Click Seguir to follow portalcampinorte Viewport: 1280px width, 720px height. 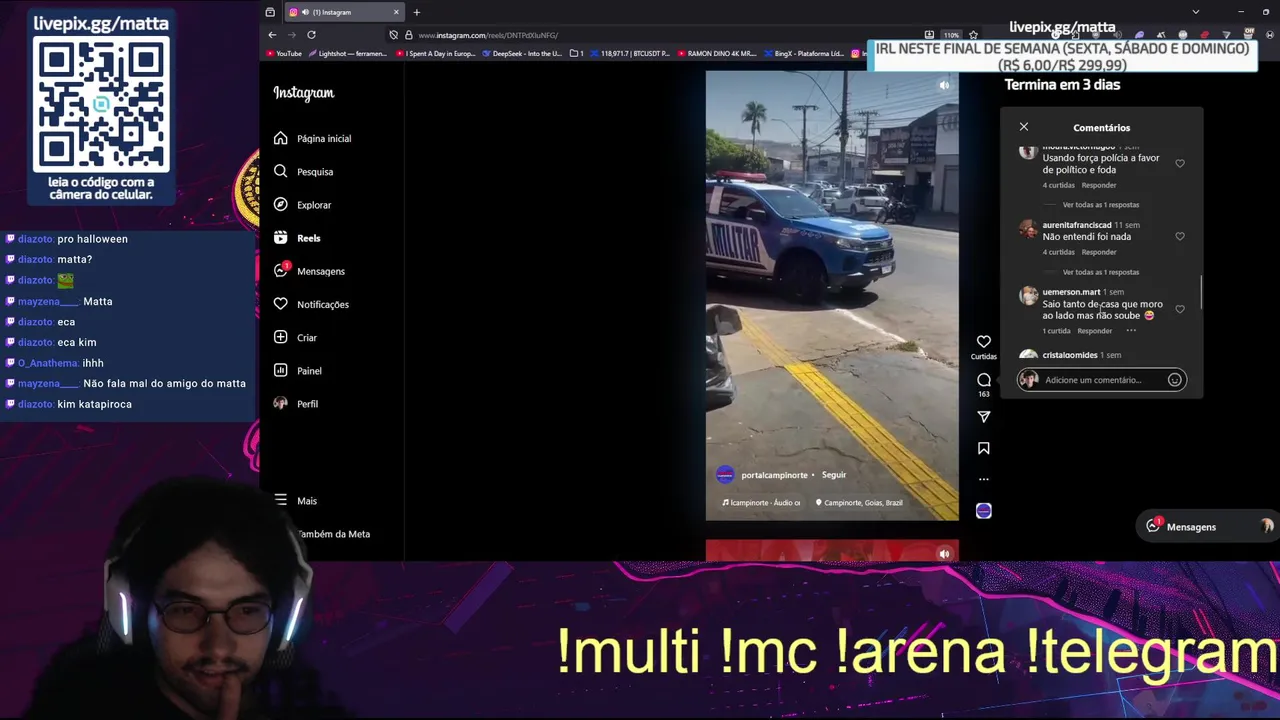point(834,475)
